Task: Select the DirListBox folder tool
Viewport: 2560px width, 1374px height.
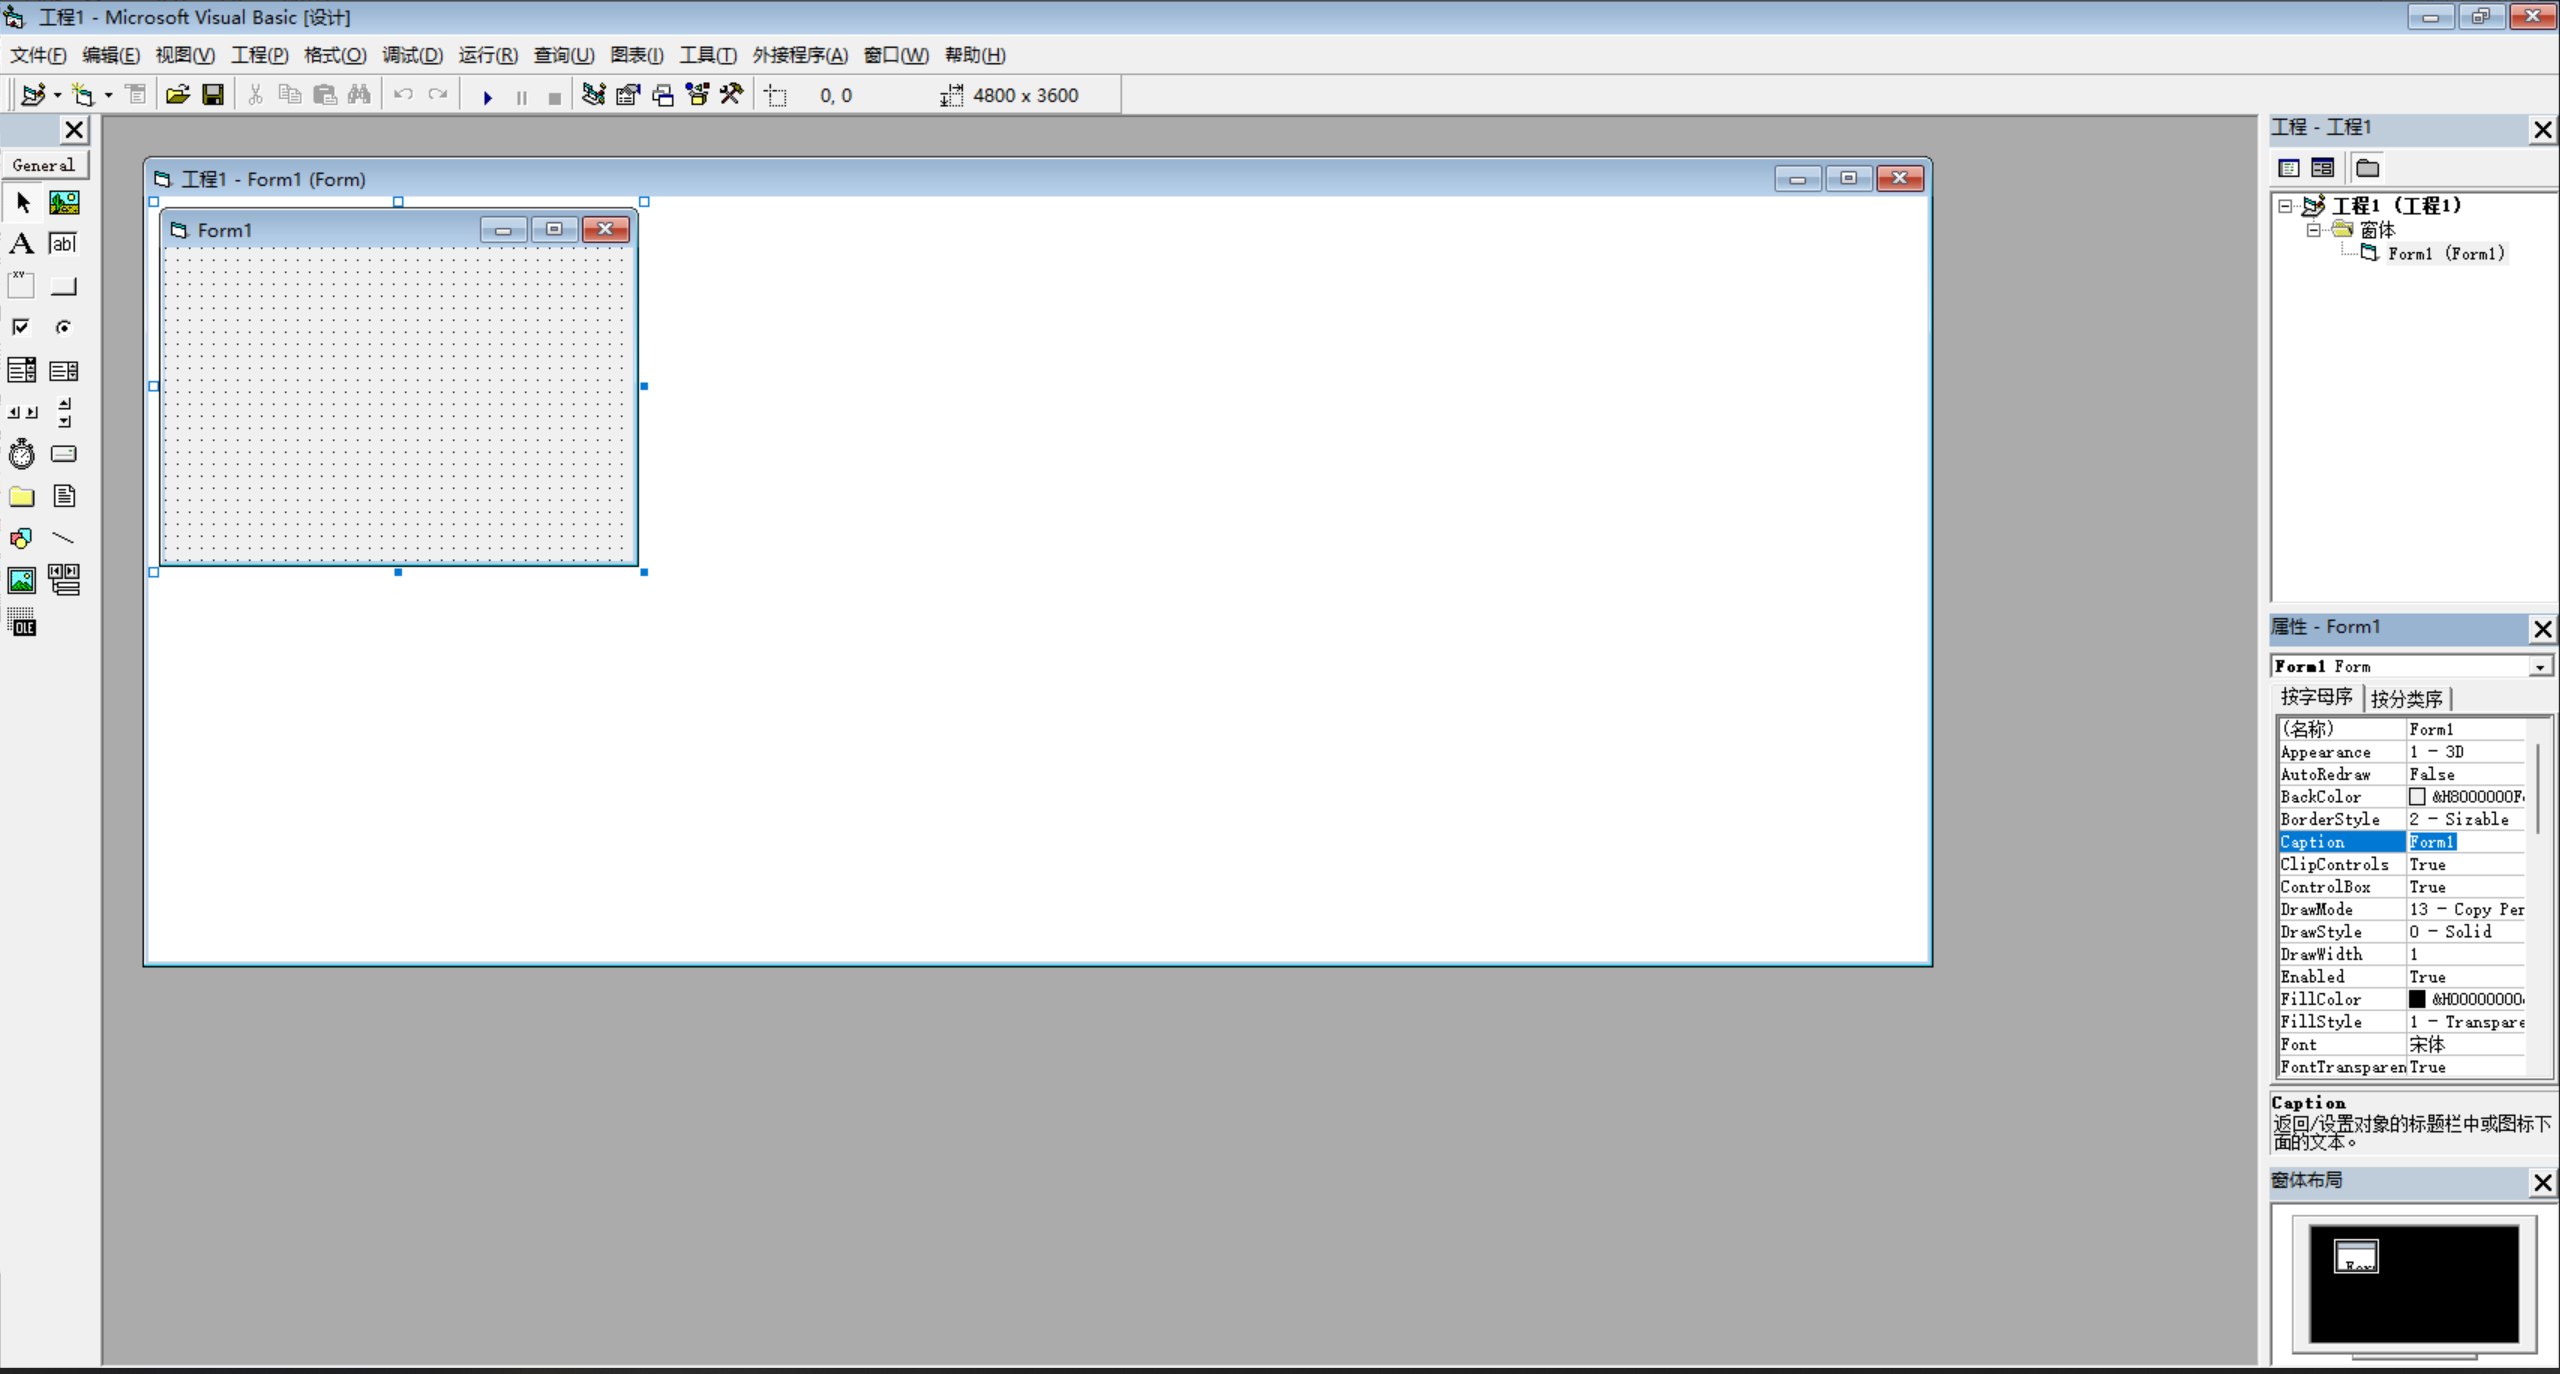Action: click(22, 496)
